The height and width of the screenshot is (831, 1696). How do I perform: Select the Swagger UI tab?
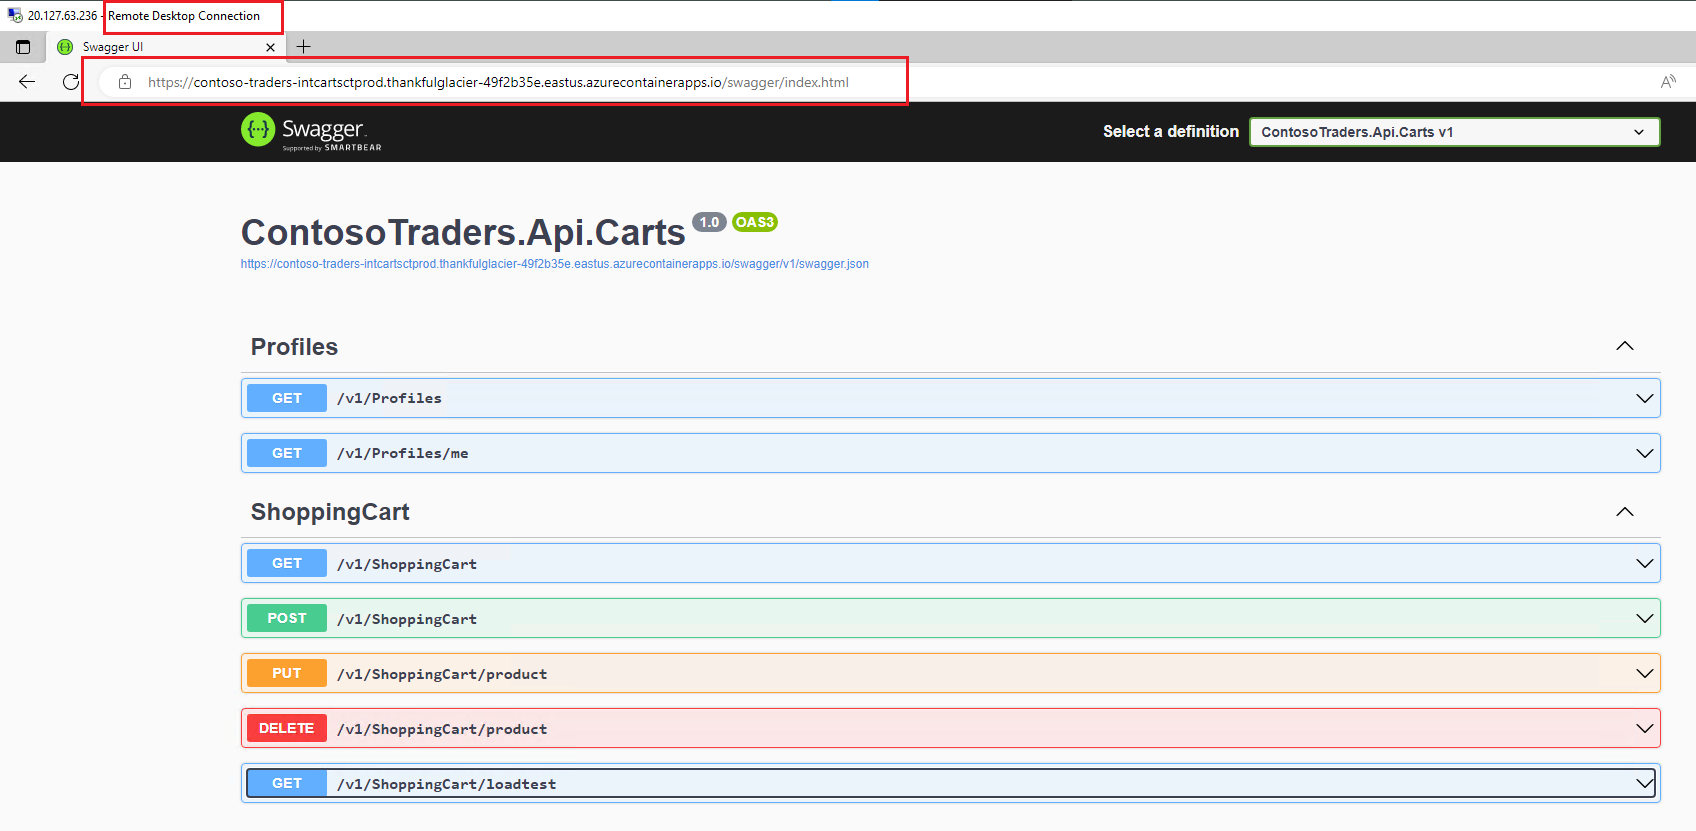coord(166,47)
